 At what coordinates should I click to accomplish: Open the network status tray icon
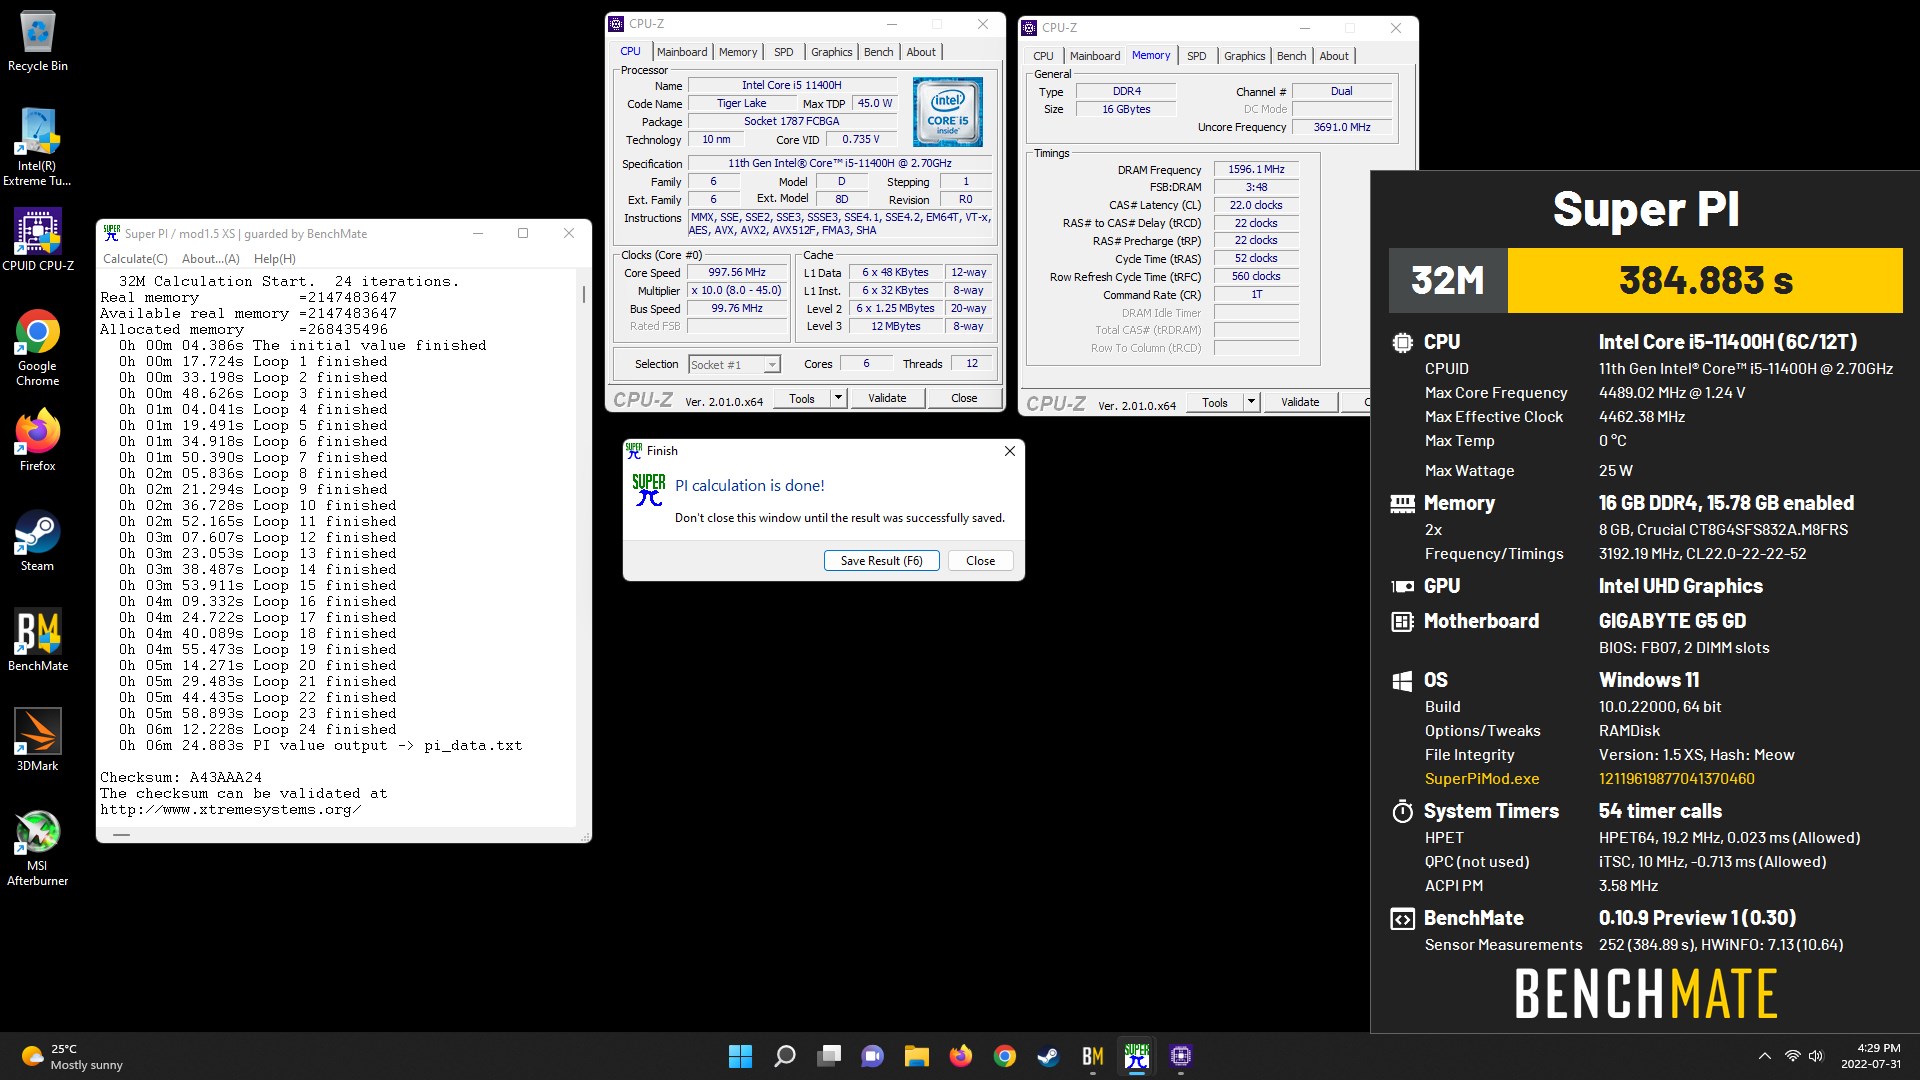pyautogui.click(x=1793, y=1056)
